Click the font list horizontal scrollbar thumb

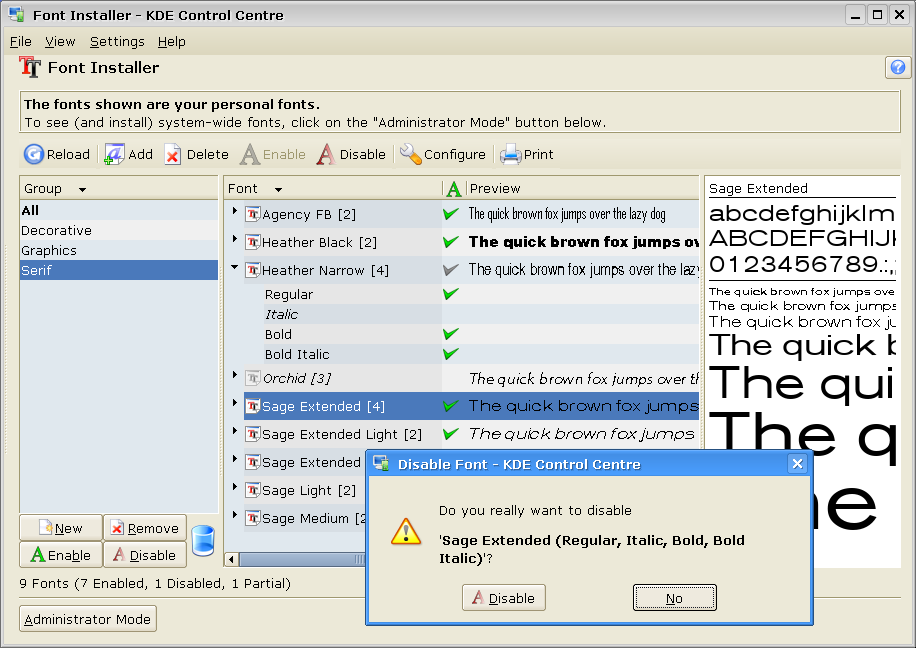coord(302,560)
